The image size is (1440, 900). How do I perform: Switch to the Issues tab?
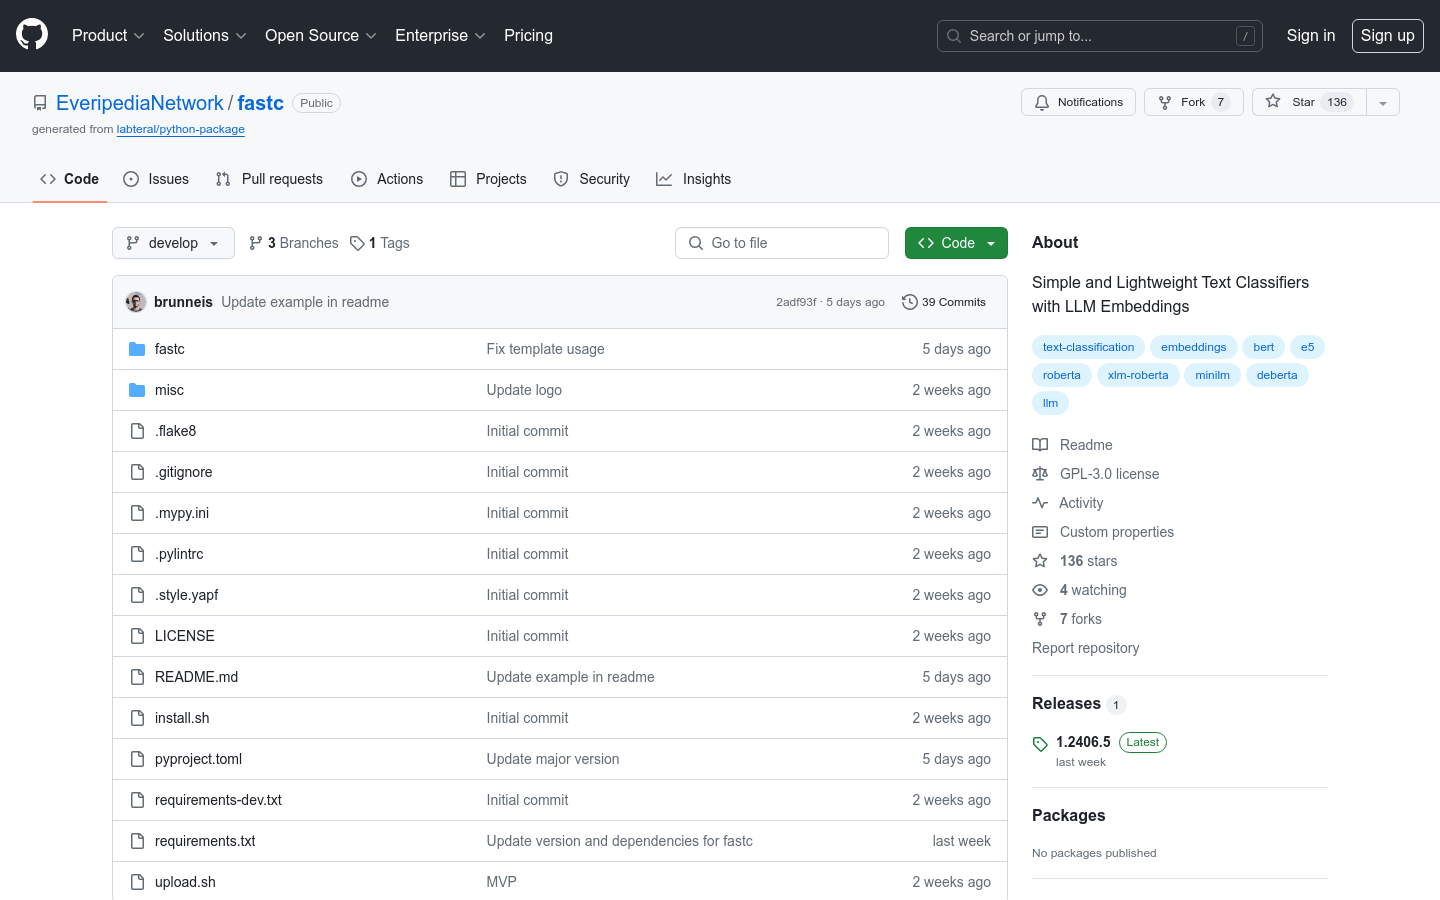click(x=156, y=179)
